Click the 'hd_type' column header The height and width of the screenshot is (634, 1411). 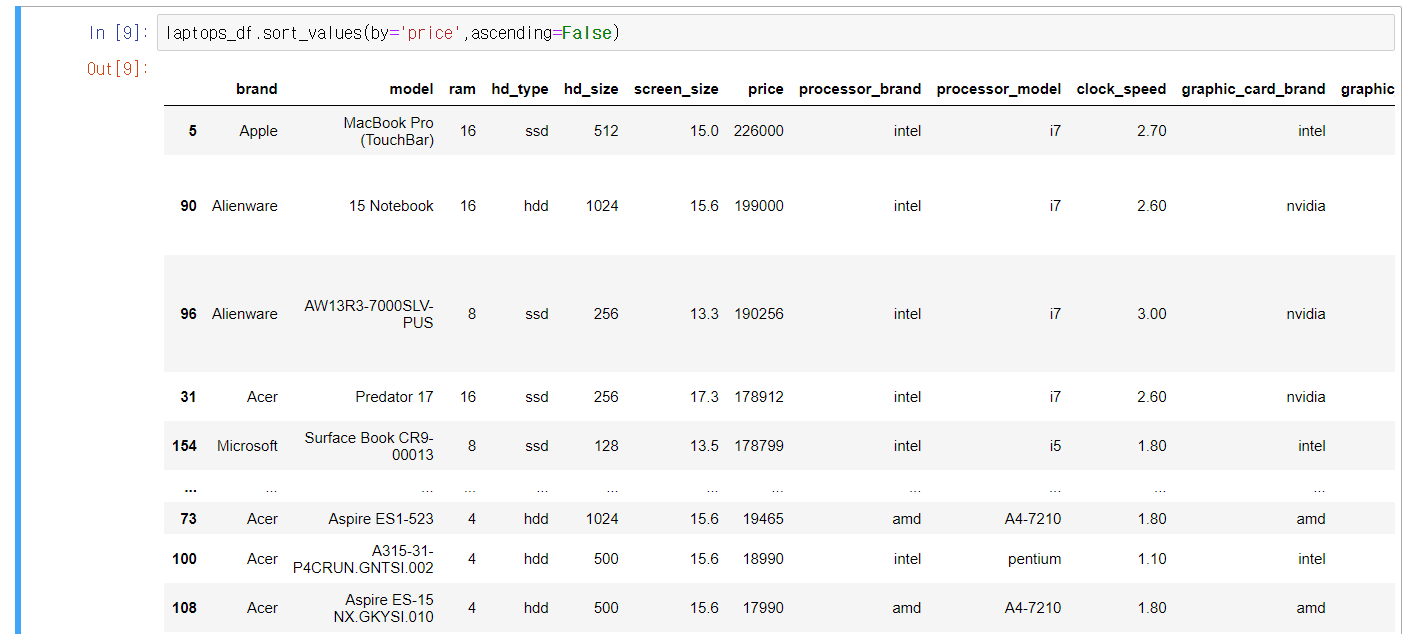coord(520,89)
